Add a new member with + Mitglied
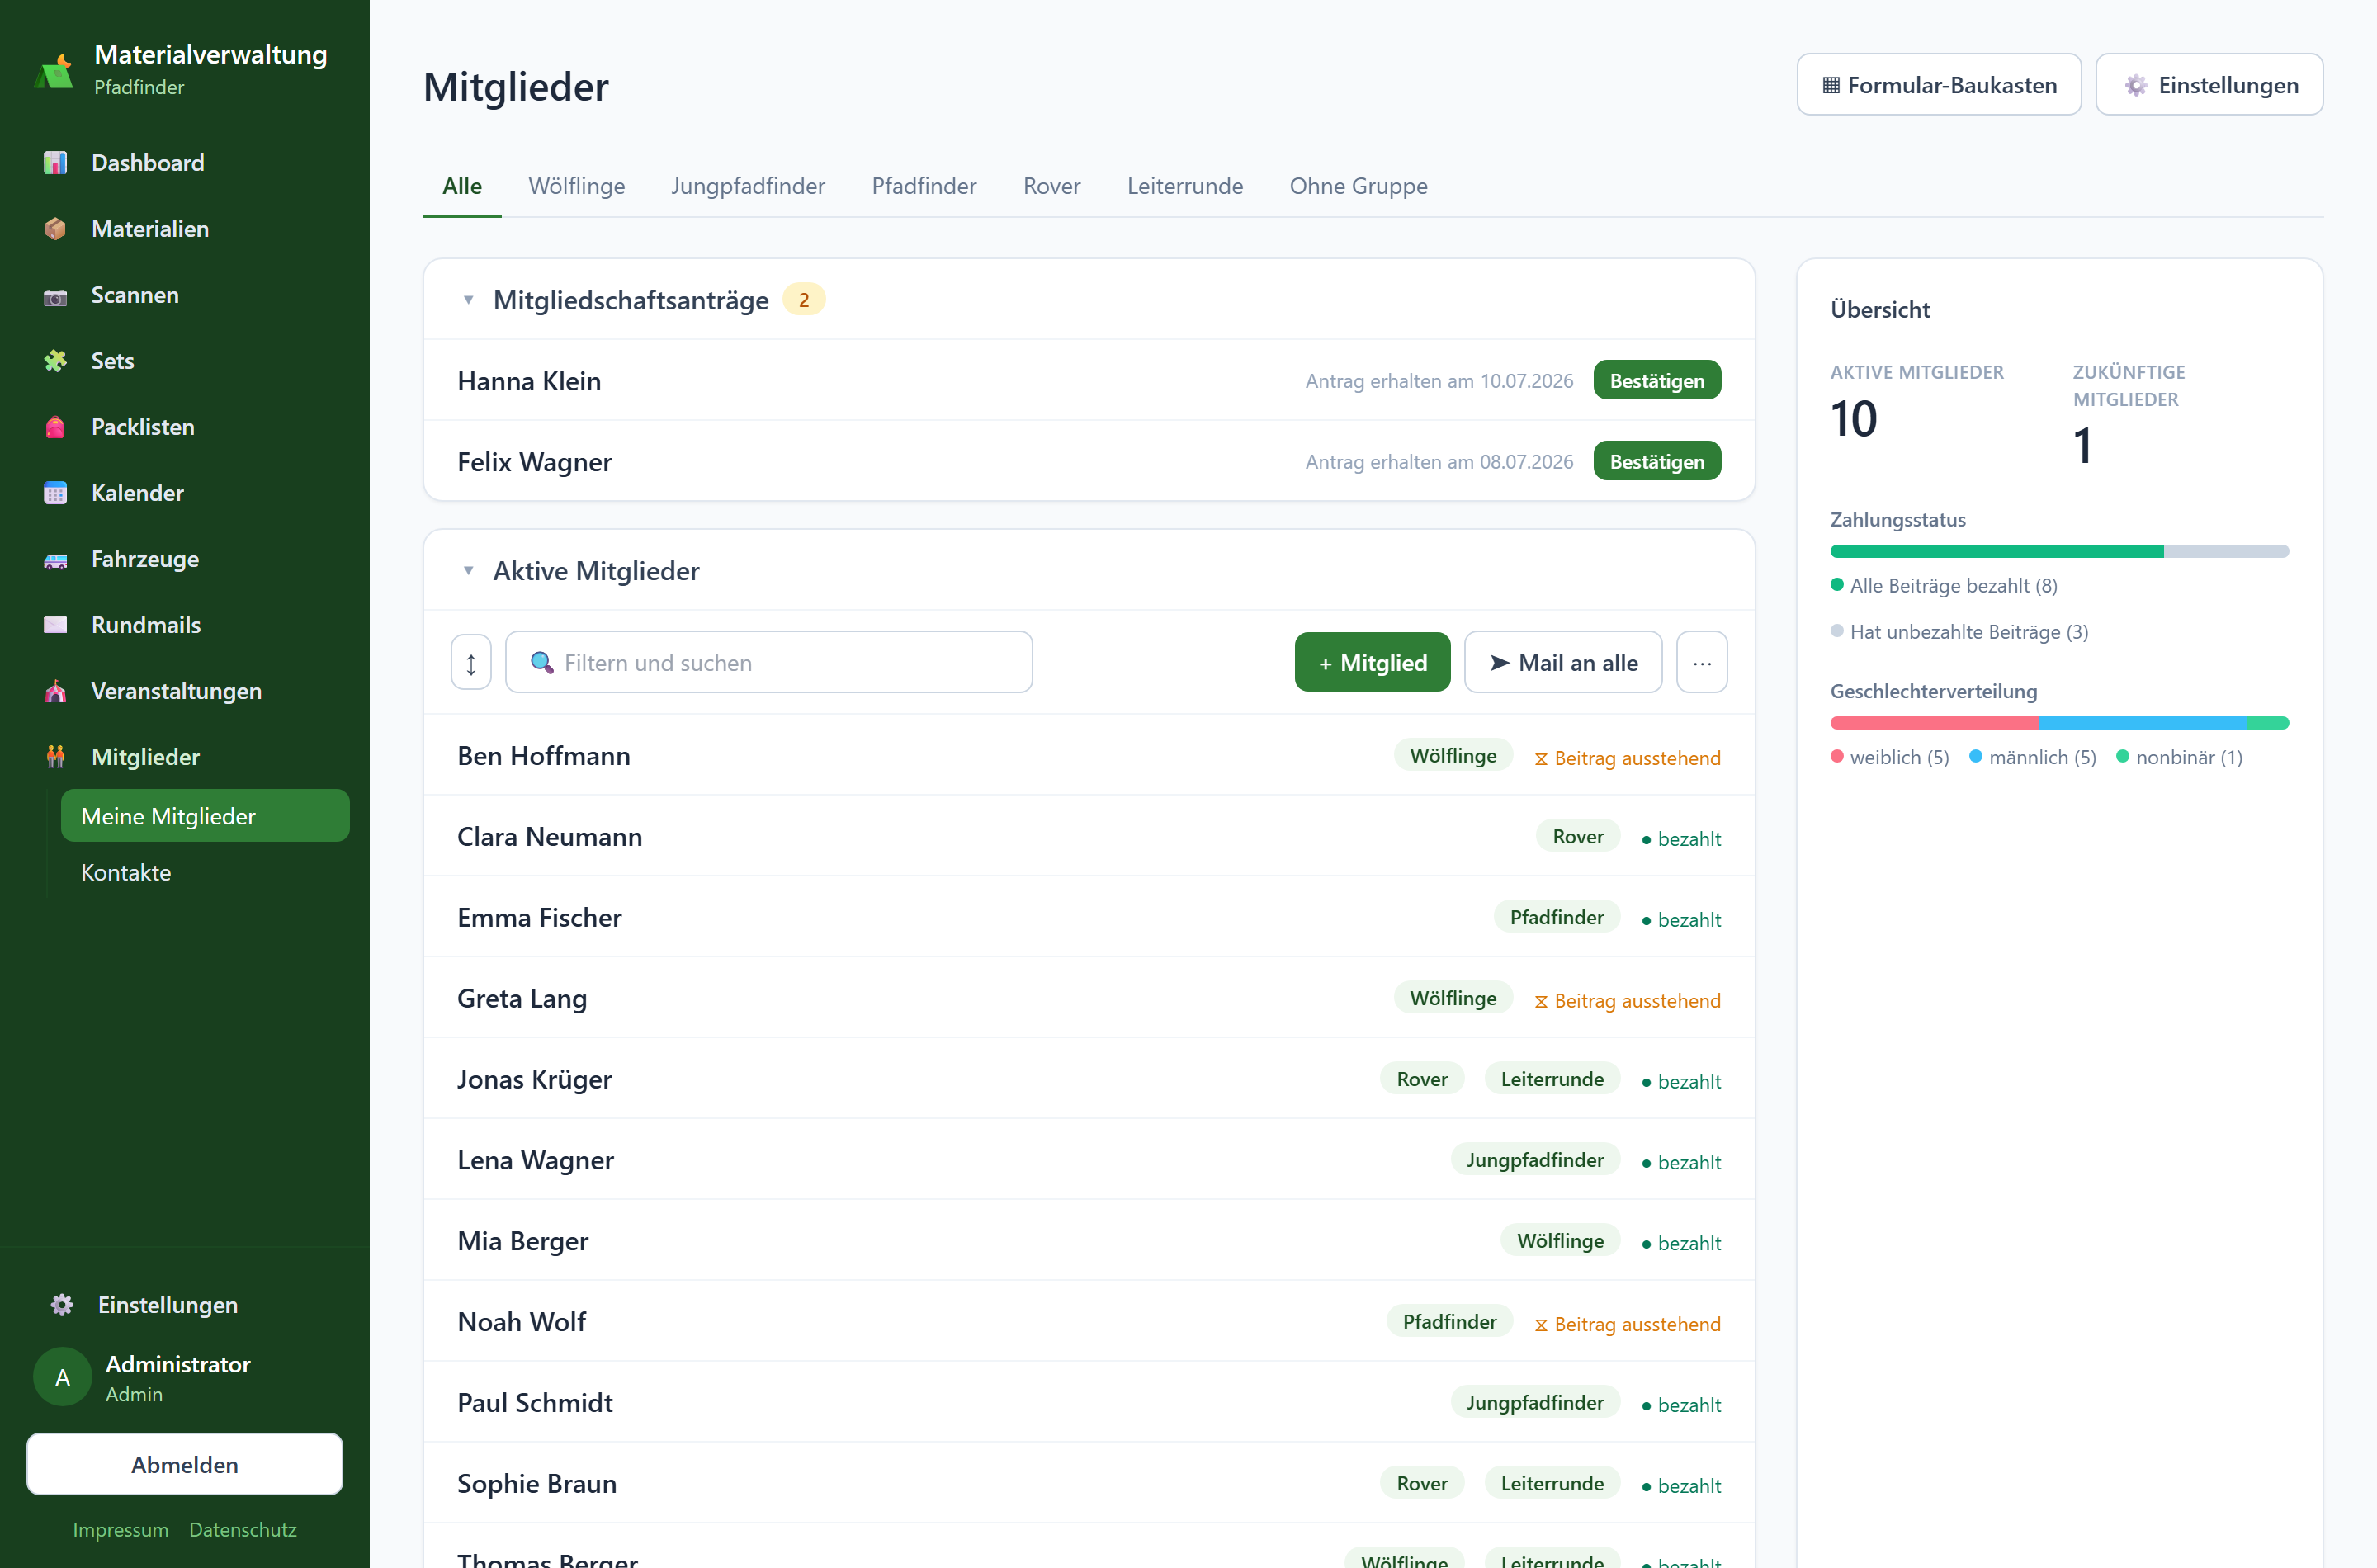The height and width of the screenshot is (1568, 2377). (1372, 662)
